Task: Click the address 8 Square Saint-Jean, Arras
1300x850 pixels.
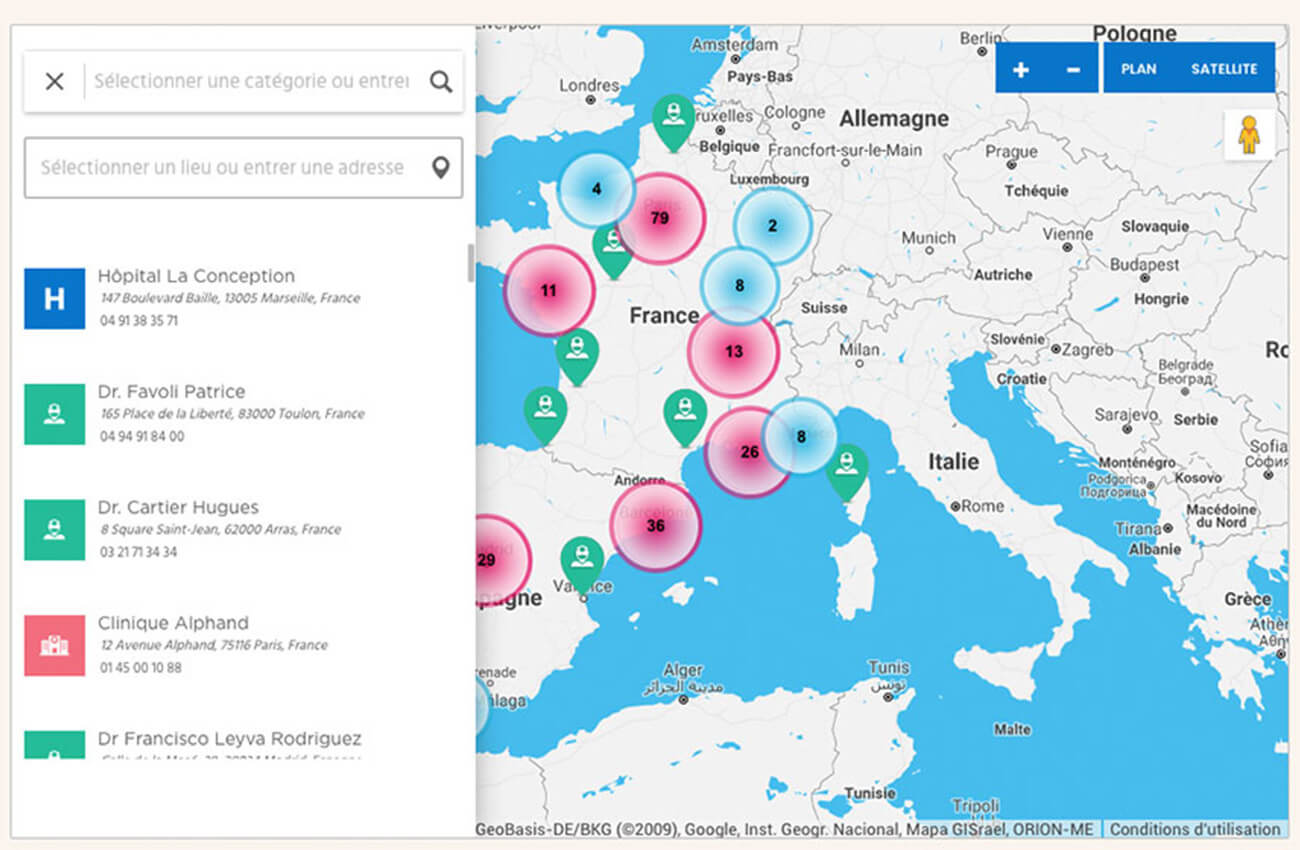Action: [220, 529]
